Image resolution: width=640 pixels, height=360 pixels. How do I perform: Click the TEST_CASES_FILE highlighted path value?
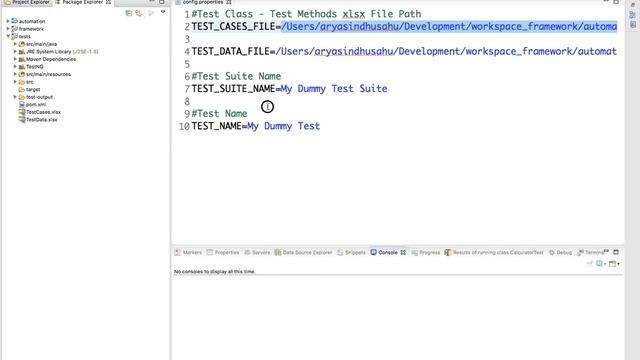(x=449, y=27)
